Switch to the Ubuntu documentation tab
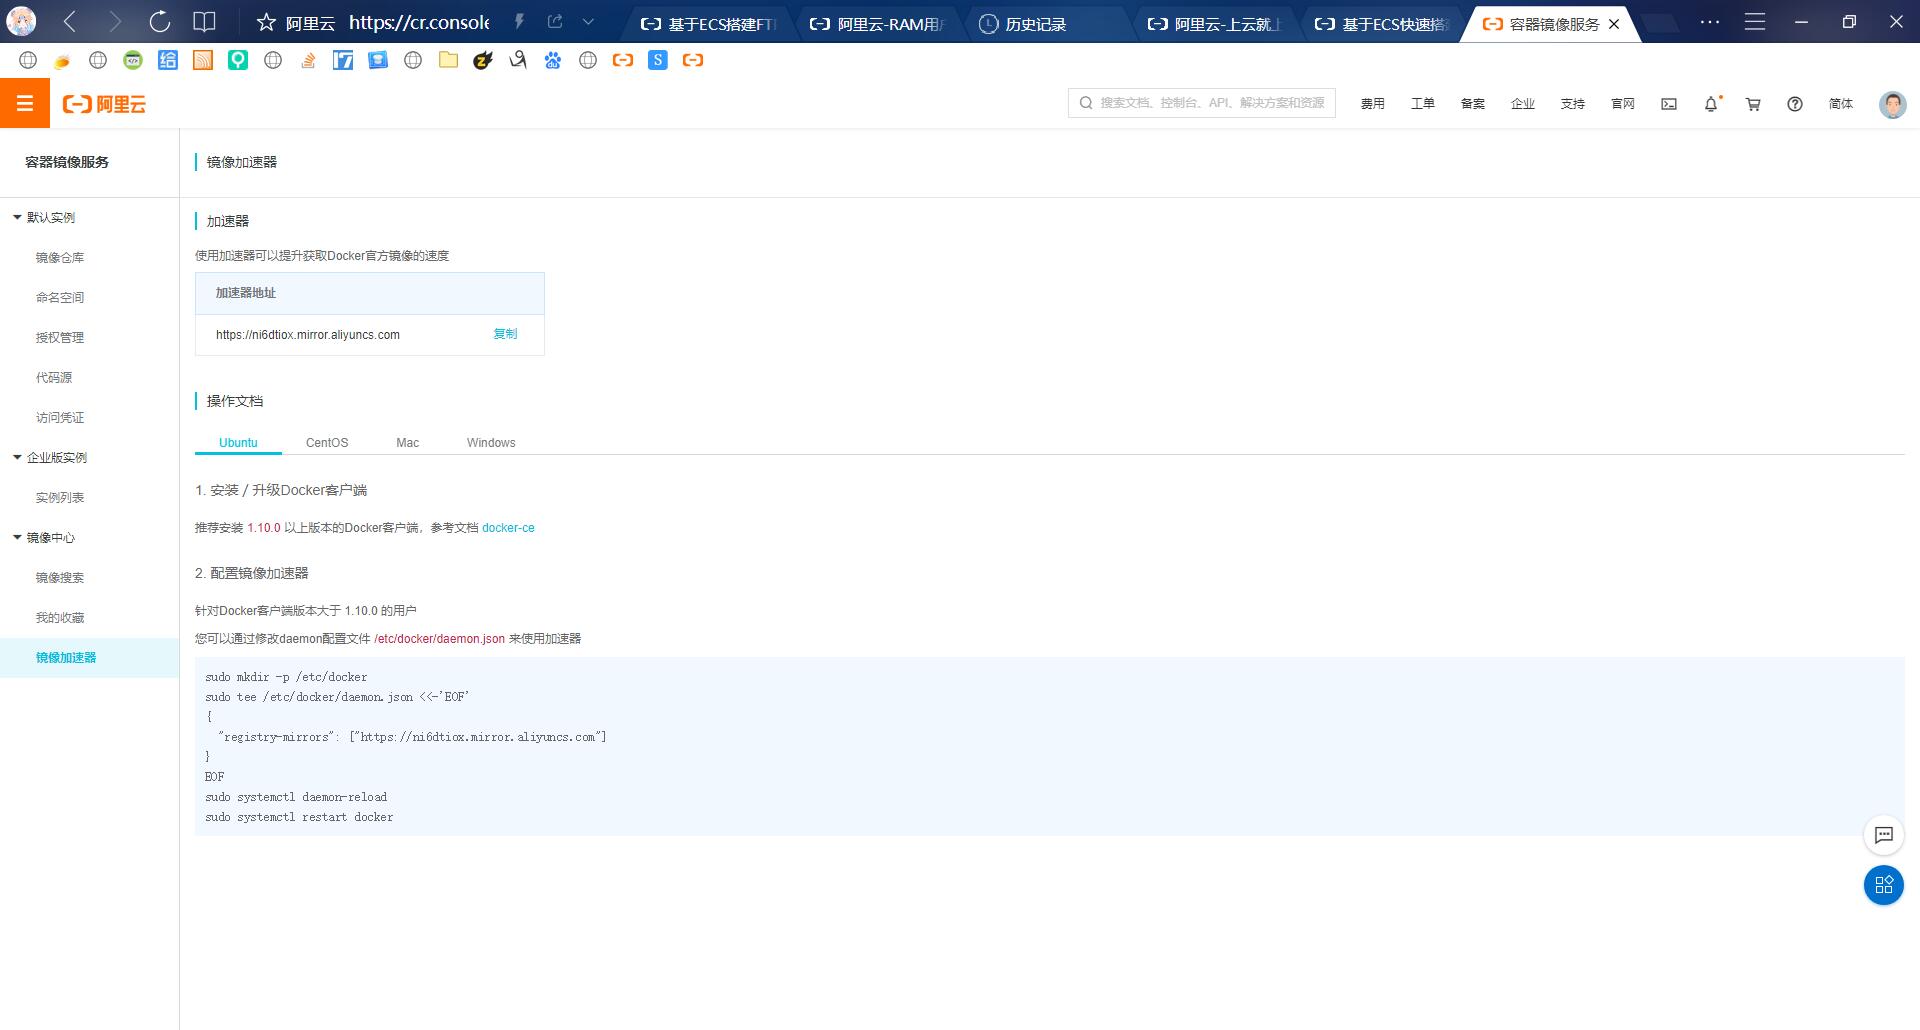The width and height of the screenshot is (1920, 1030). pos(238,442)
